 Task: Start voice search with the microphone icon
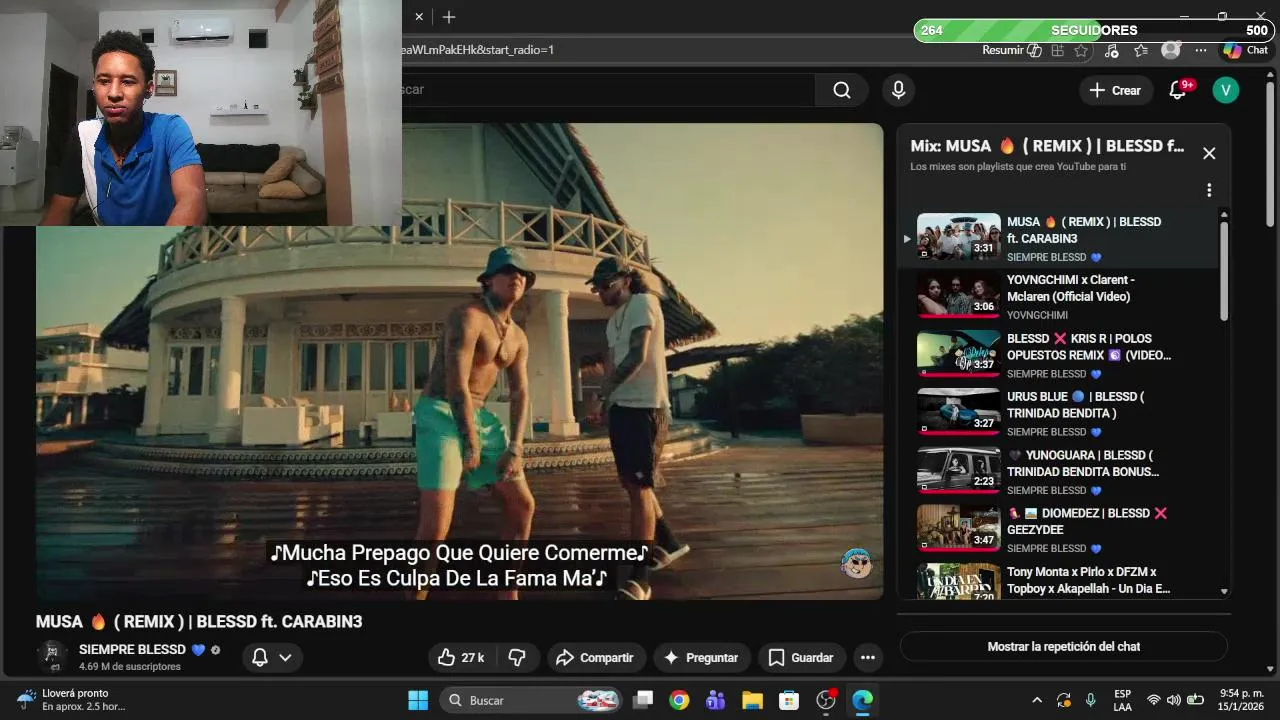[x=898, y=90]
